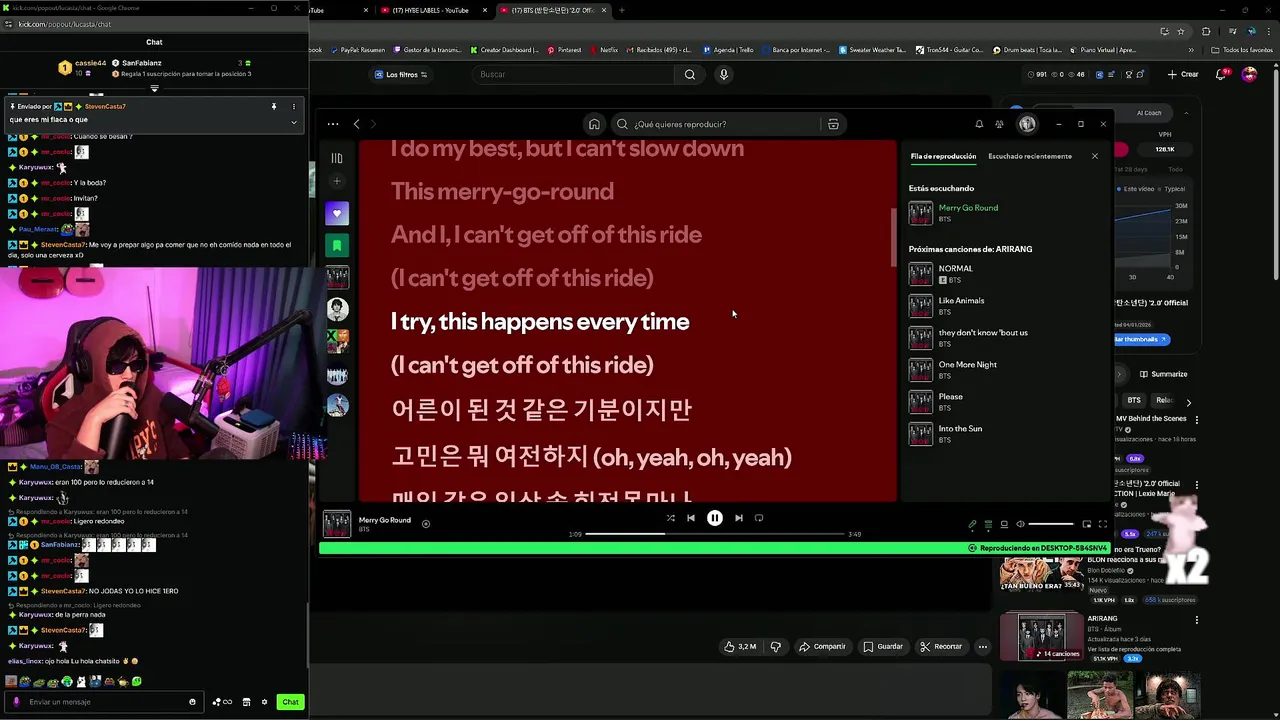The width and height of the screenshot is (1280, 720).
Task: Skip to next track in Spotify
Action: point(738,518)
